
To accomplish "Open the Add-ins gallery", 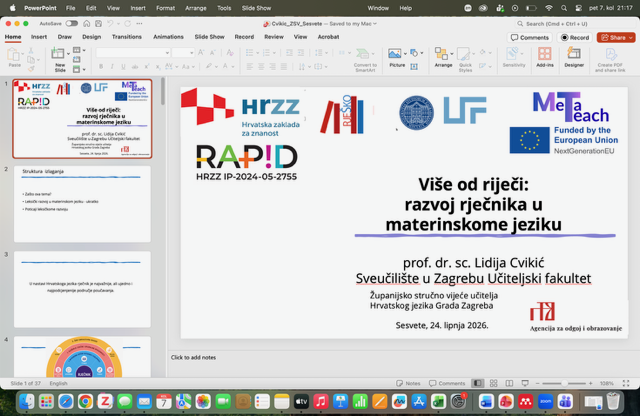I will [544, 57].
